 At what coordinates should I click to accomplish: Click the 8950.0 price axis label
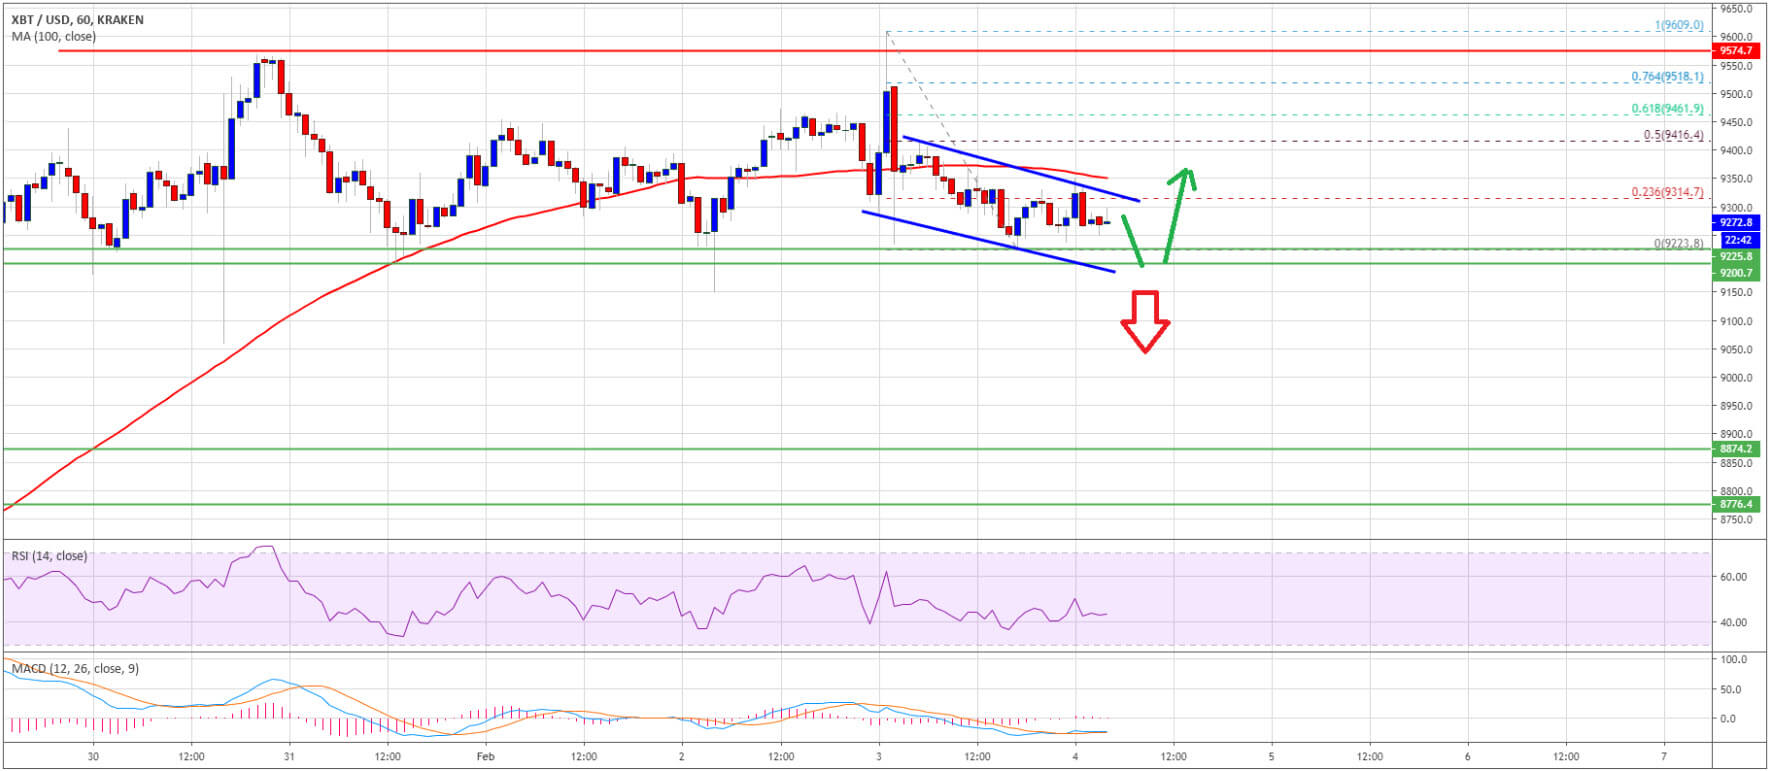tap(1736, 407)
